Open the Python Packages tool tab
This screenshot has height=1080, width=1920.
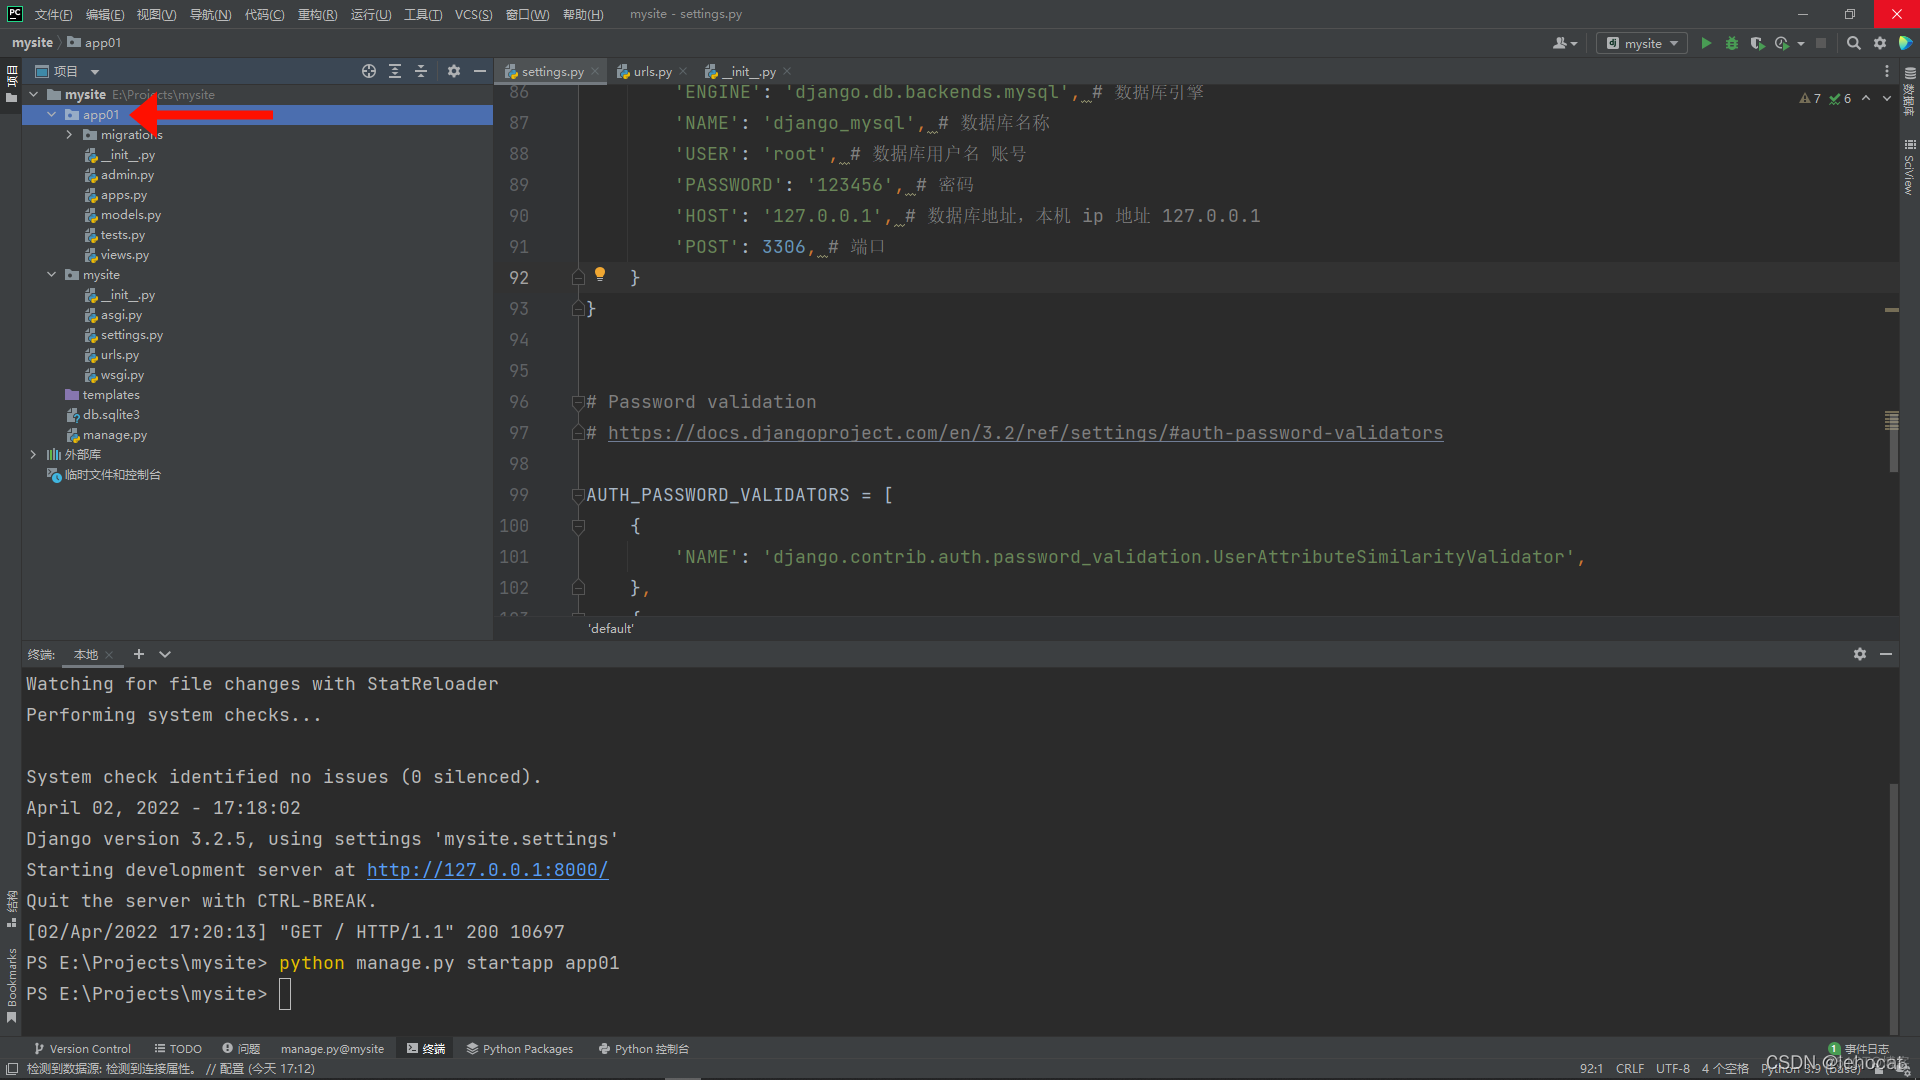point(520,1048)
